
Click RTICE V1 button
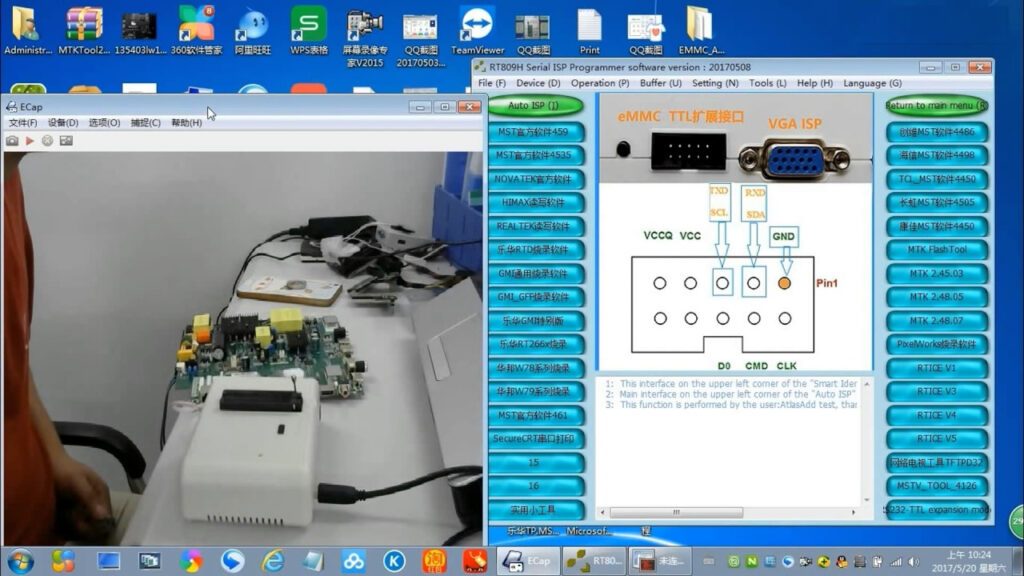coord(936,368)
